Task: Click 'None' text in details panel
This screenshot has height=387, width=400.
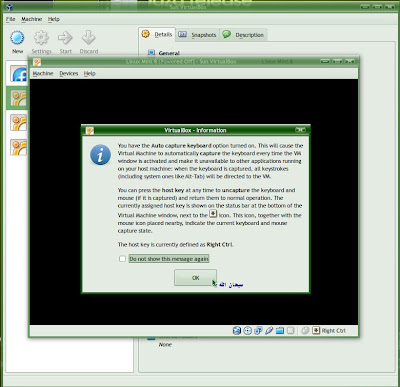Action: click(165, 345)
